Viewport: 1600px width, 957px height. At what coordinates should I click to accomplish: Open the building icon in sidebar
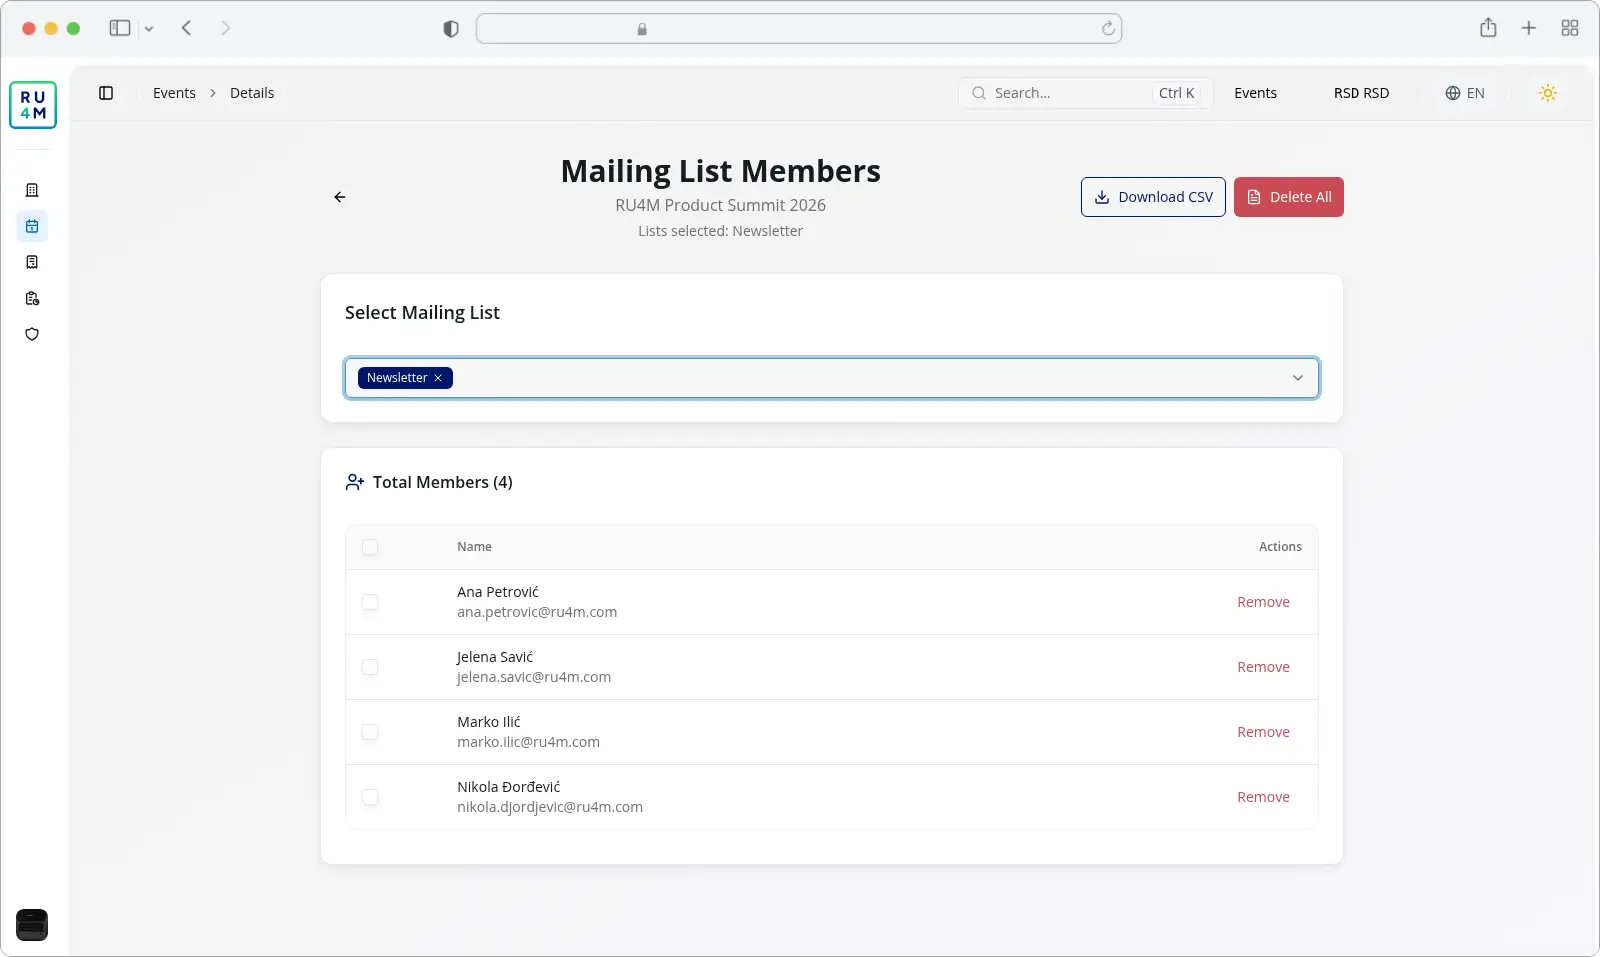[x=32, y=190]
